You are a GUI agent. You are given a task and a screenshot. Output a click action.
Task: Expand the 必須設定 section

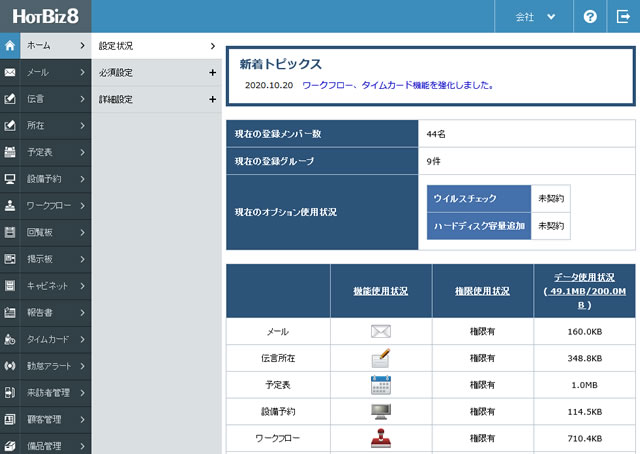click(155, 73)
